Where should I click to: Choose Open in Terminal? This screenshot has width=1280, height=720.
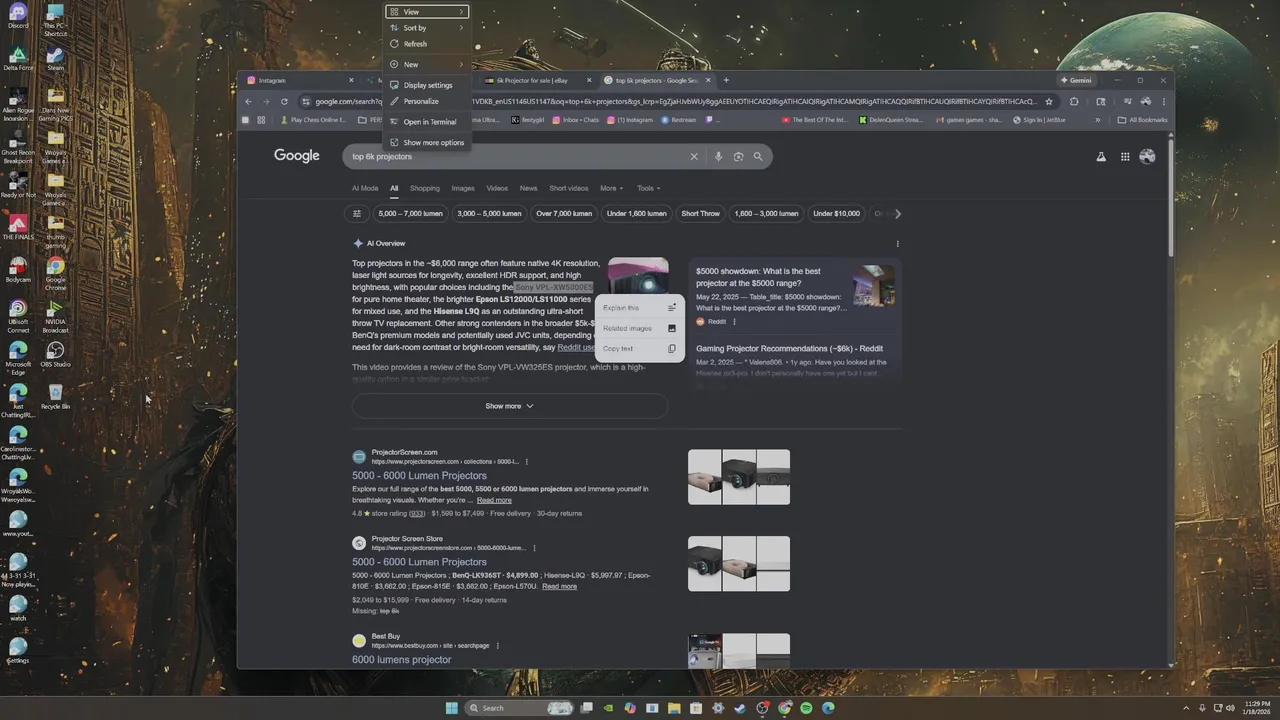(x=427, y=122)
